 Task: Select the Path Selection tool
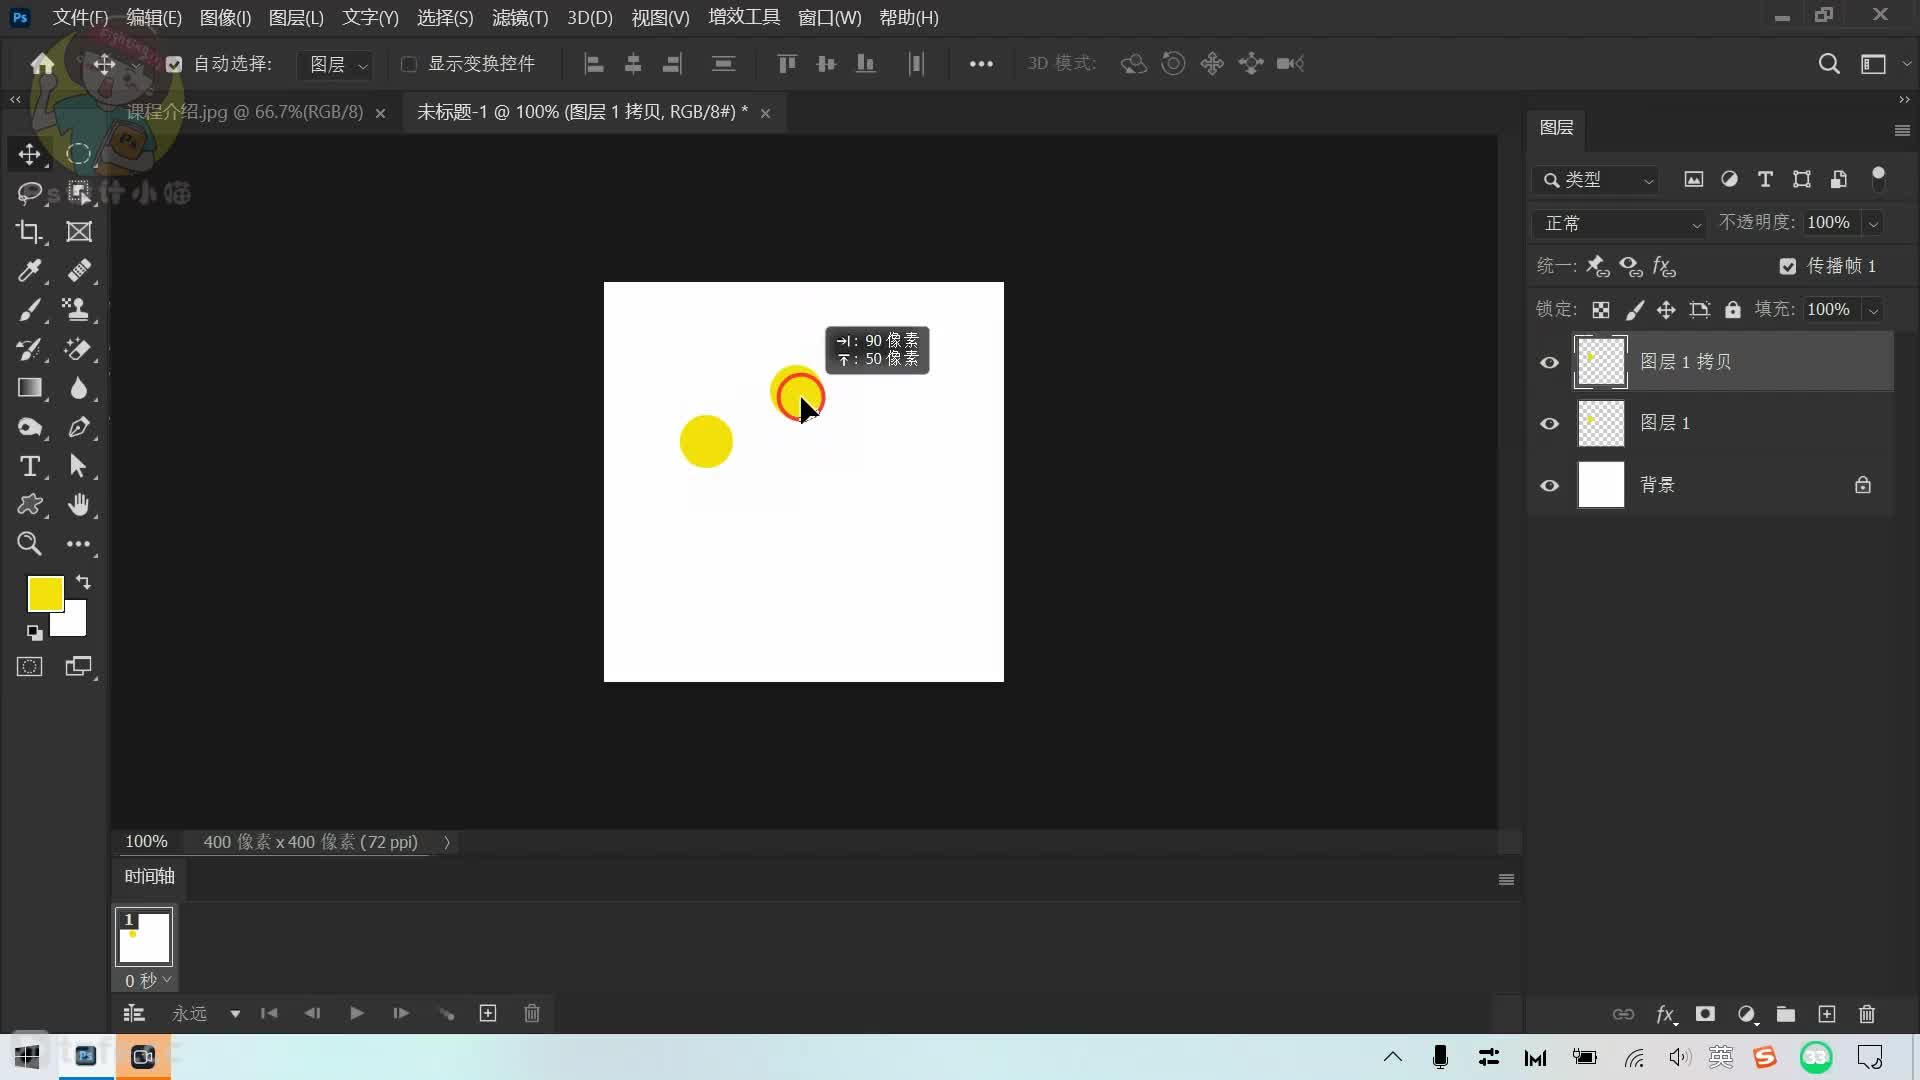78,466
